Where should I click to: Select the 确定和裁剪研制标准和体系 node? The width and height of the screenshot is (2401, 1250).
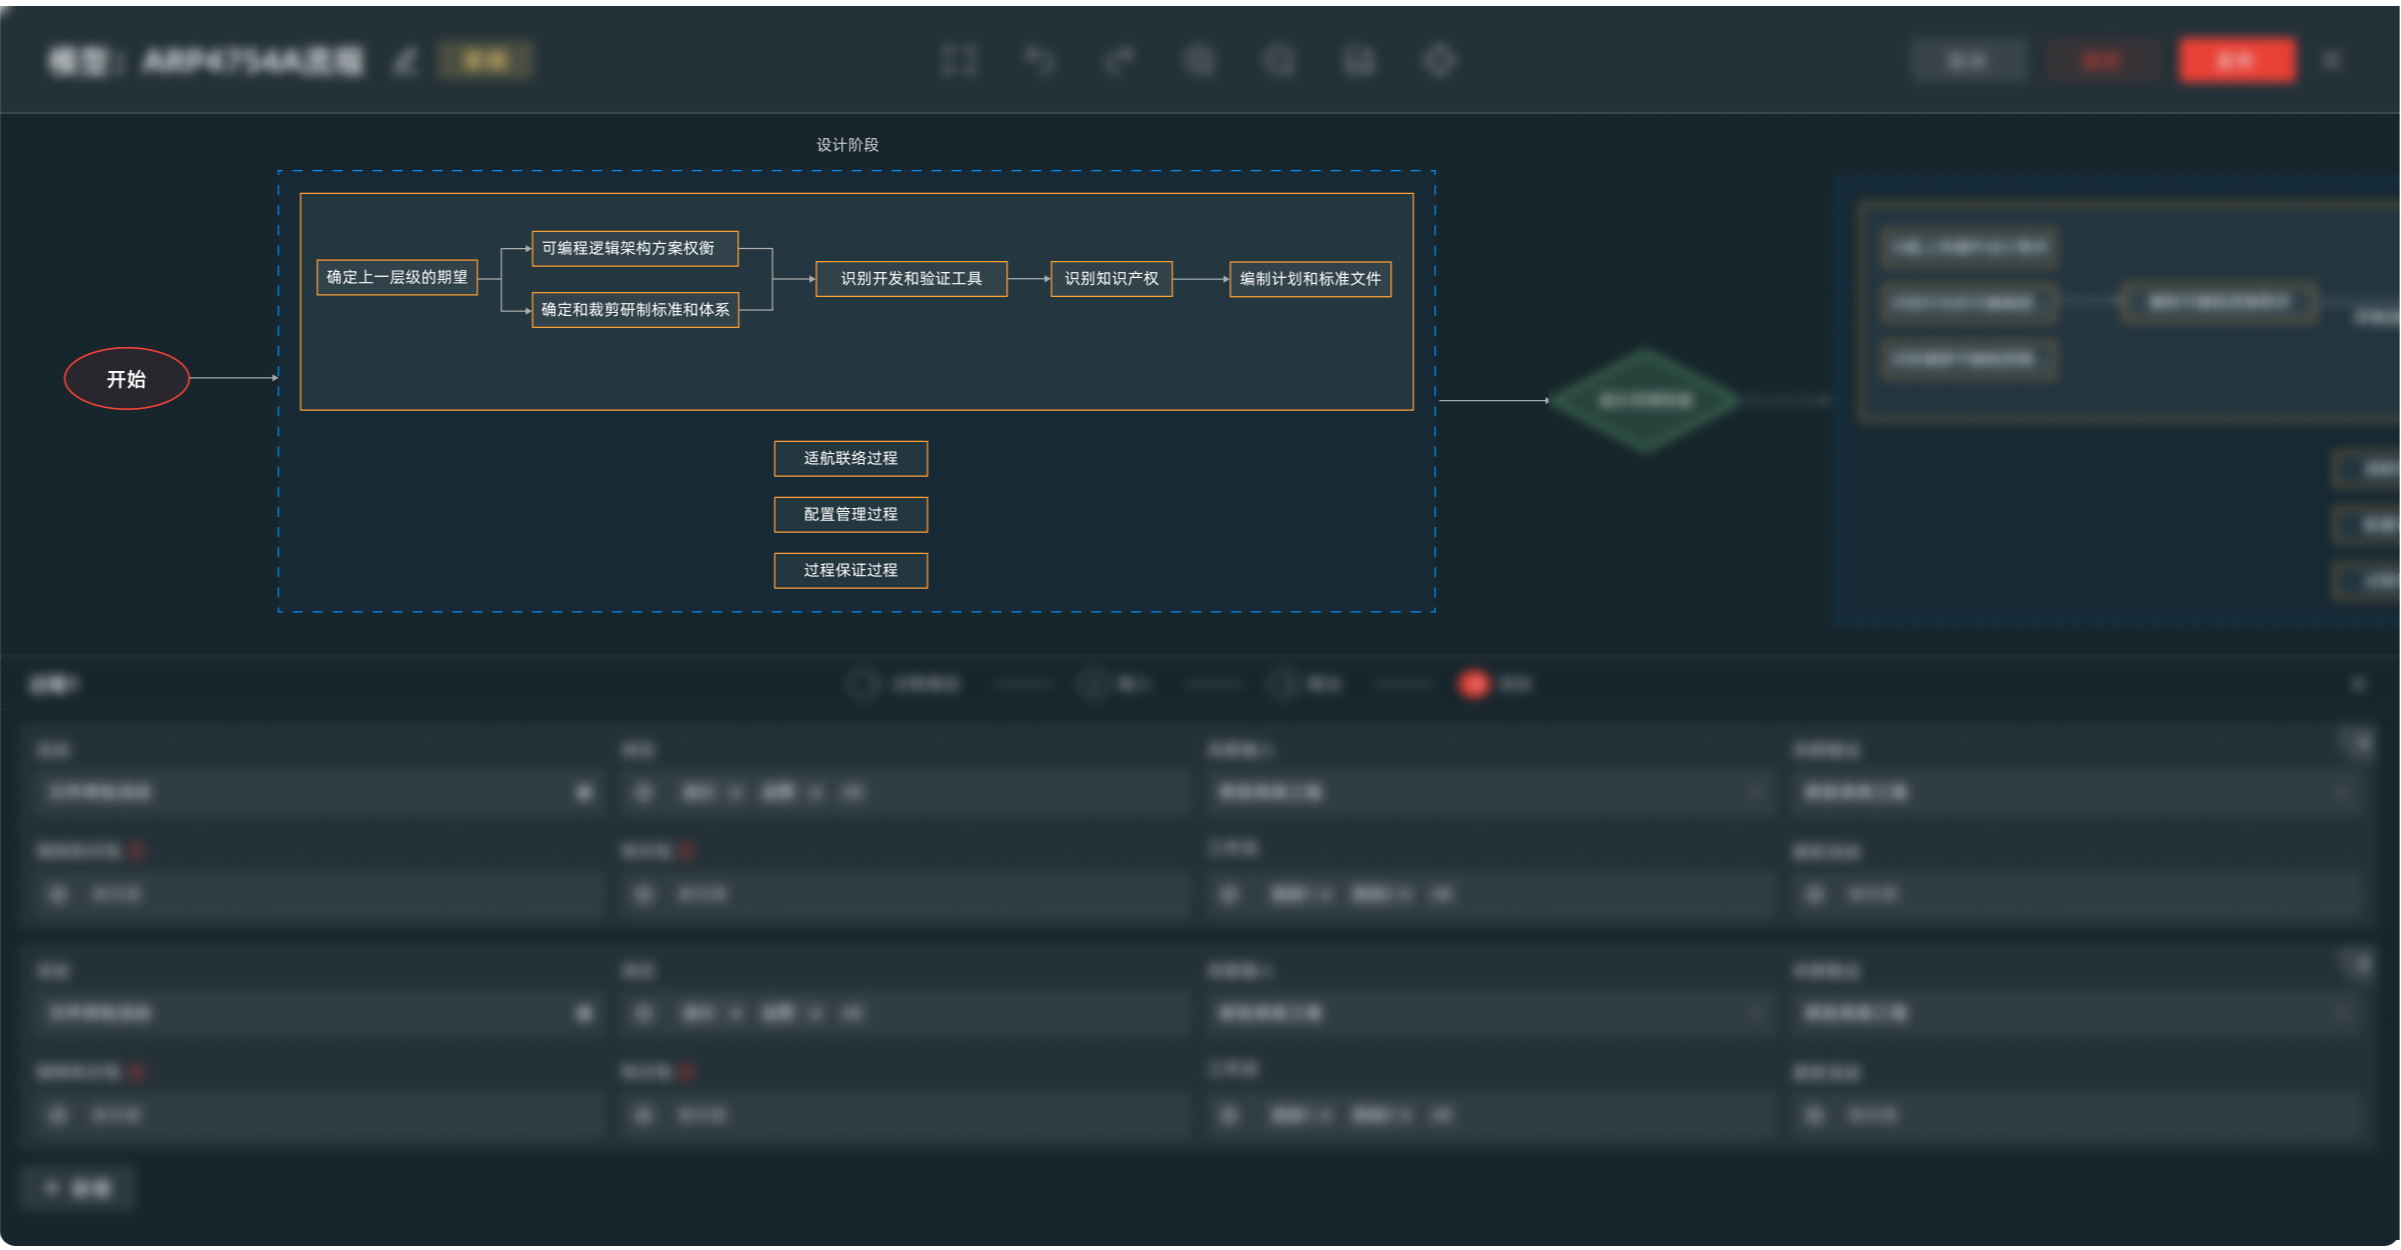(635, 310)
